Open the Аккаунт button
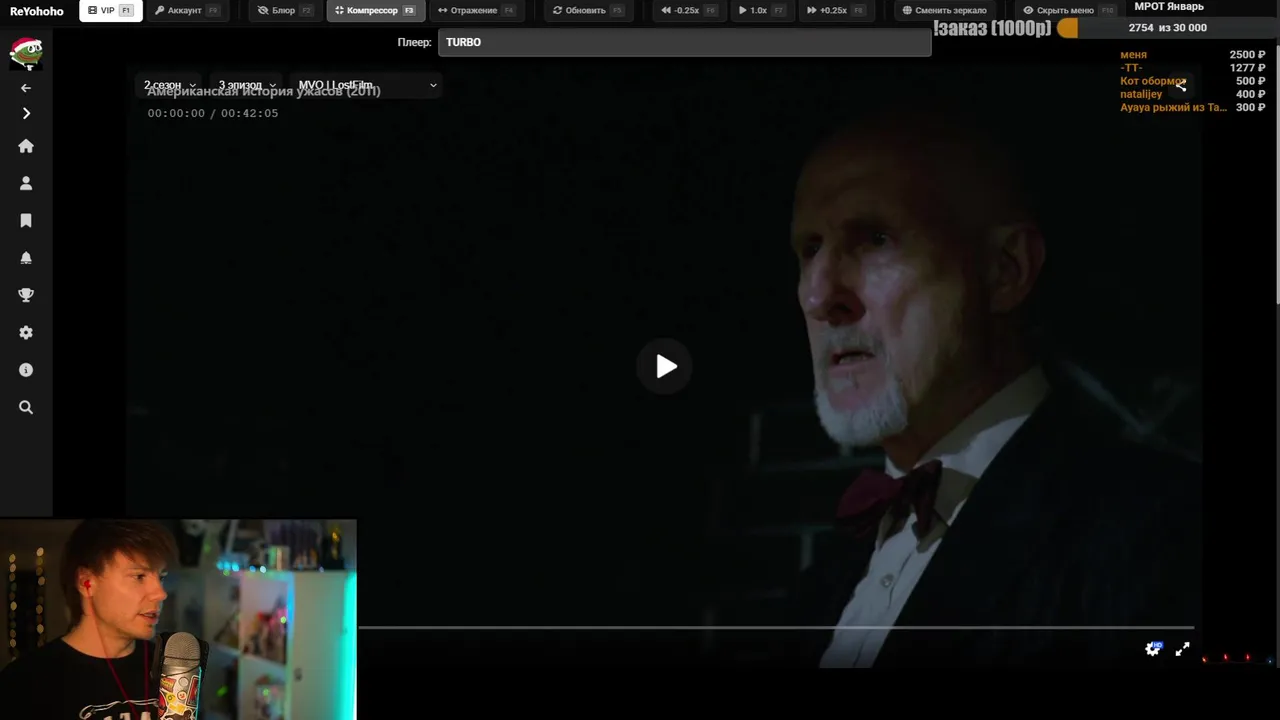Viewport: 1280px width, 720px height. tap(186, 11)
